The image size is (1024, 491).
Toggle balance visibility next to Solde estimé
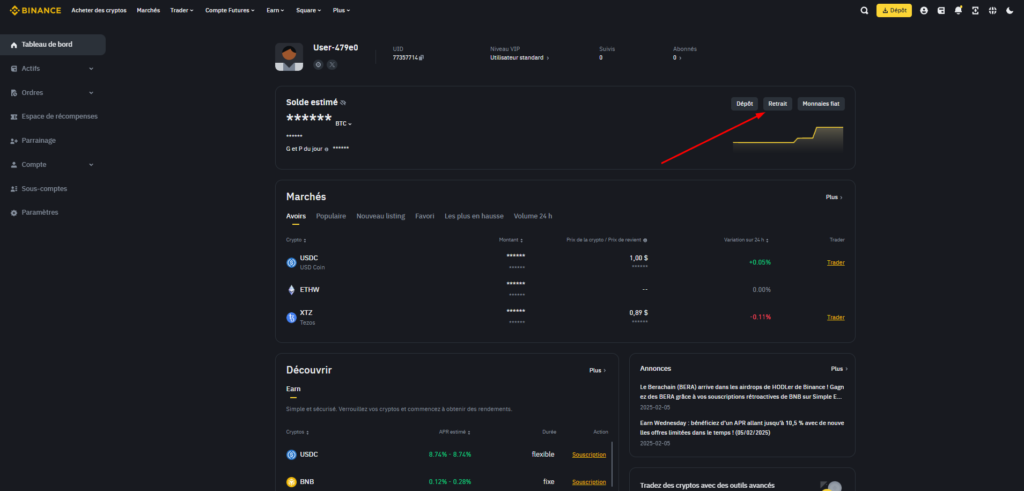coord(342,102)
